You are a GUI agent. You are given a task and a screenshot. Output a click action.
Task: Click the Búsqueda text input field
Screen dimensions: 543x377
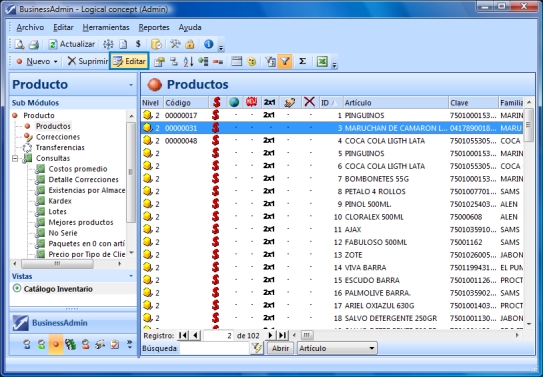[x=215, y=348]
